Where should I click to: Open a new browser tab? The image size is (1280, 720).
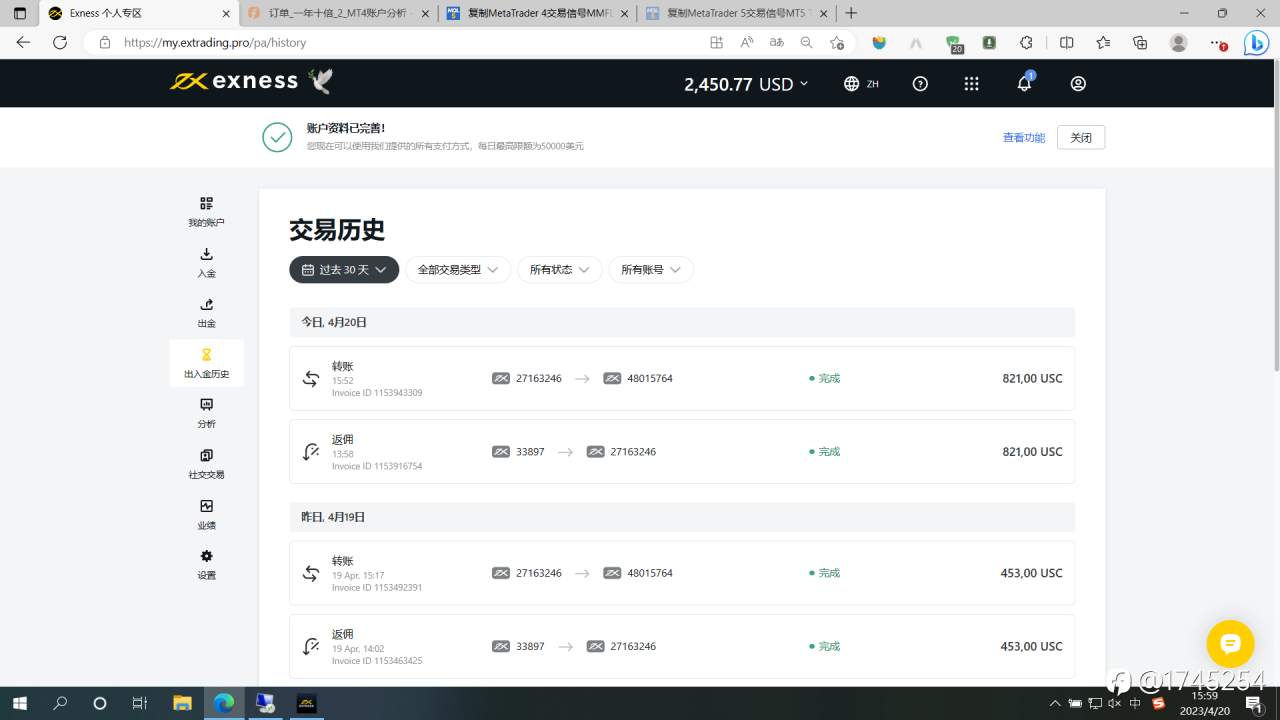[851, 13]
